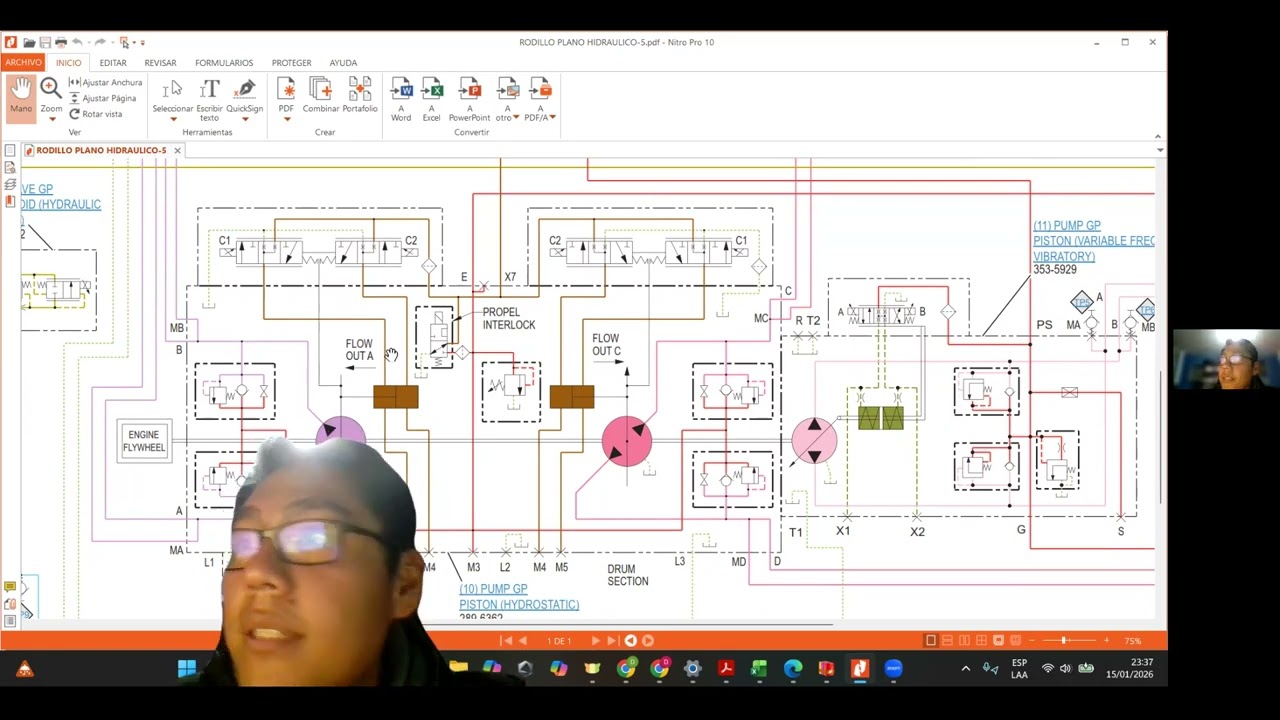Activate the Escribir texto tool
The width and height of the screenshot is (1280, 720).
click(x=209, y=99)
